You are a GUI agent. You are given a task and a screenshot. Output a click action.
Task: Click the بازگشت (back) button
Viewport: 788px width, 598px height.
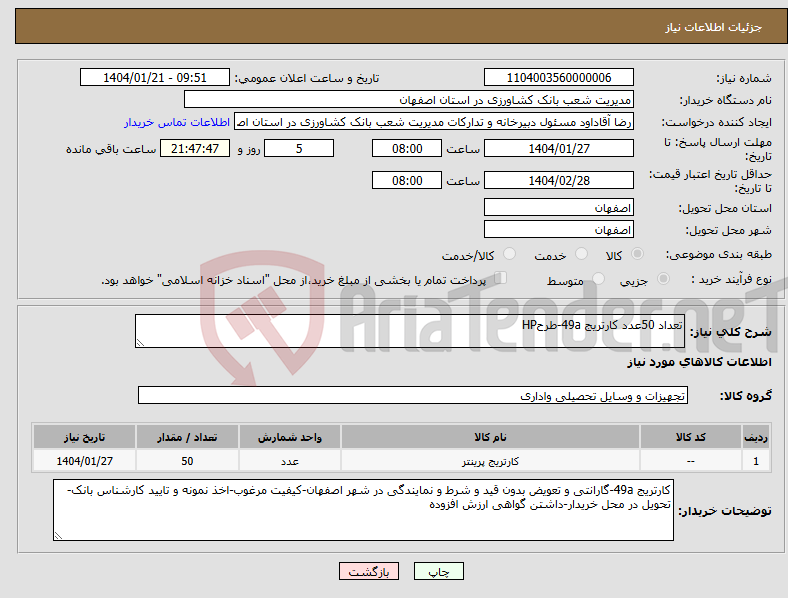point(369,571)
